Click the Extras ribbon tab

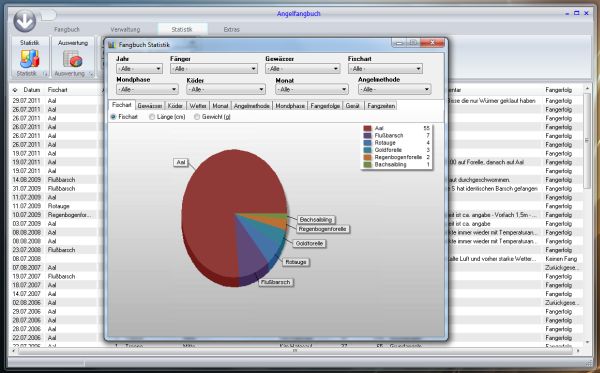point(232,29)
